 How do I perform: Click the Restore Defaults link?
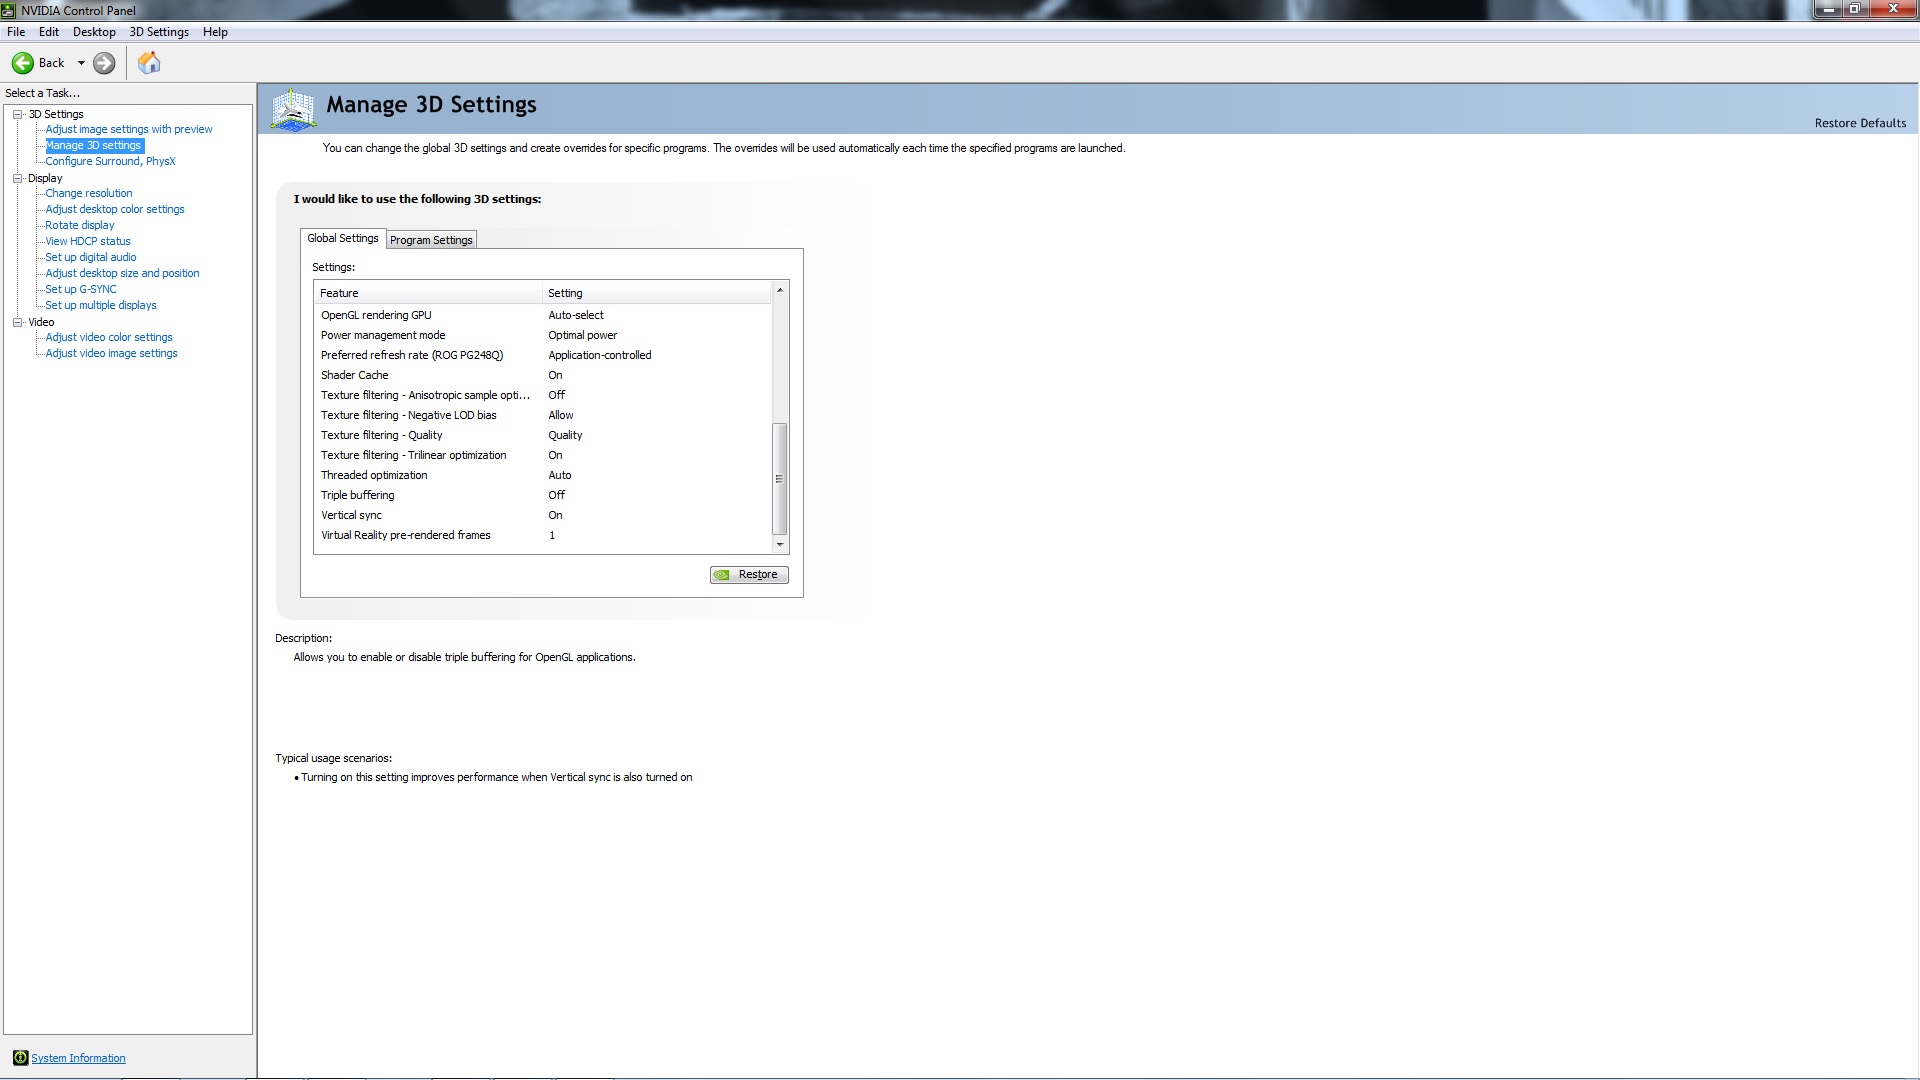coord(1860,123)
